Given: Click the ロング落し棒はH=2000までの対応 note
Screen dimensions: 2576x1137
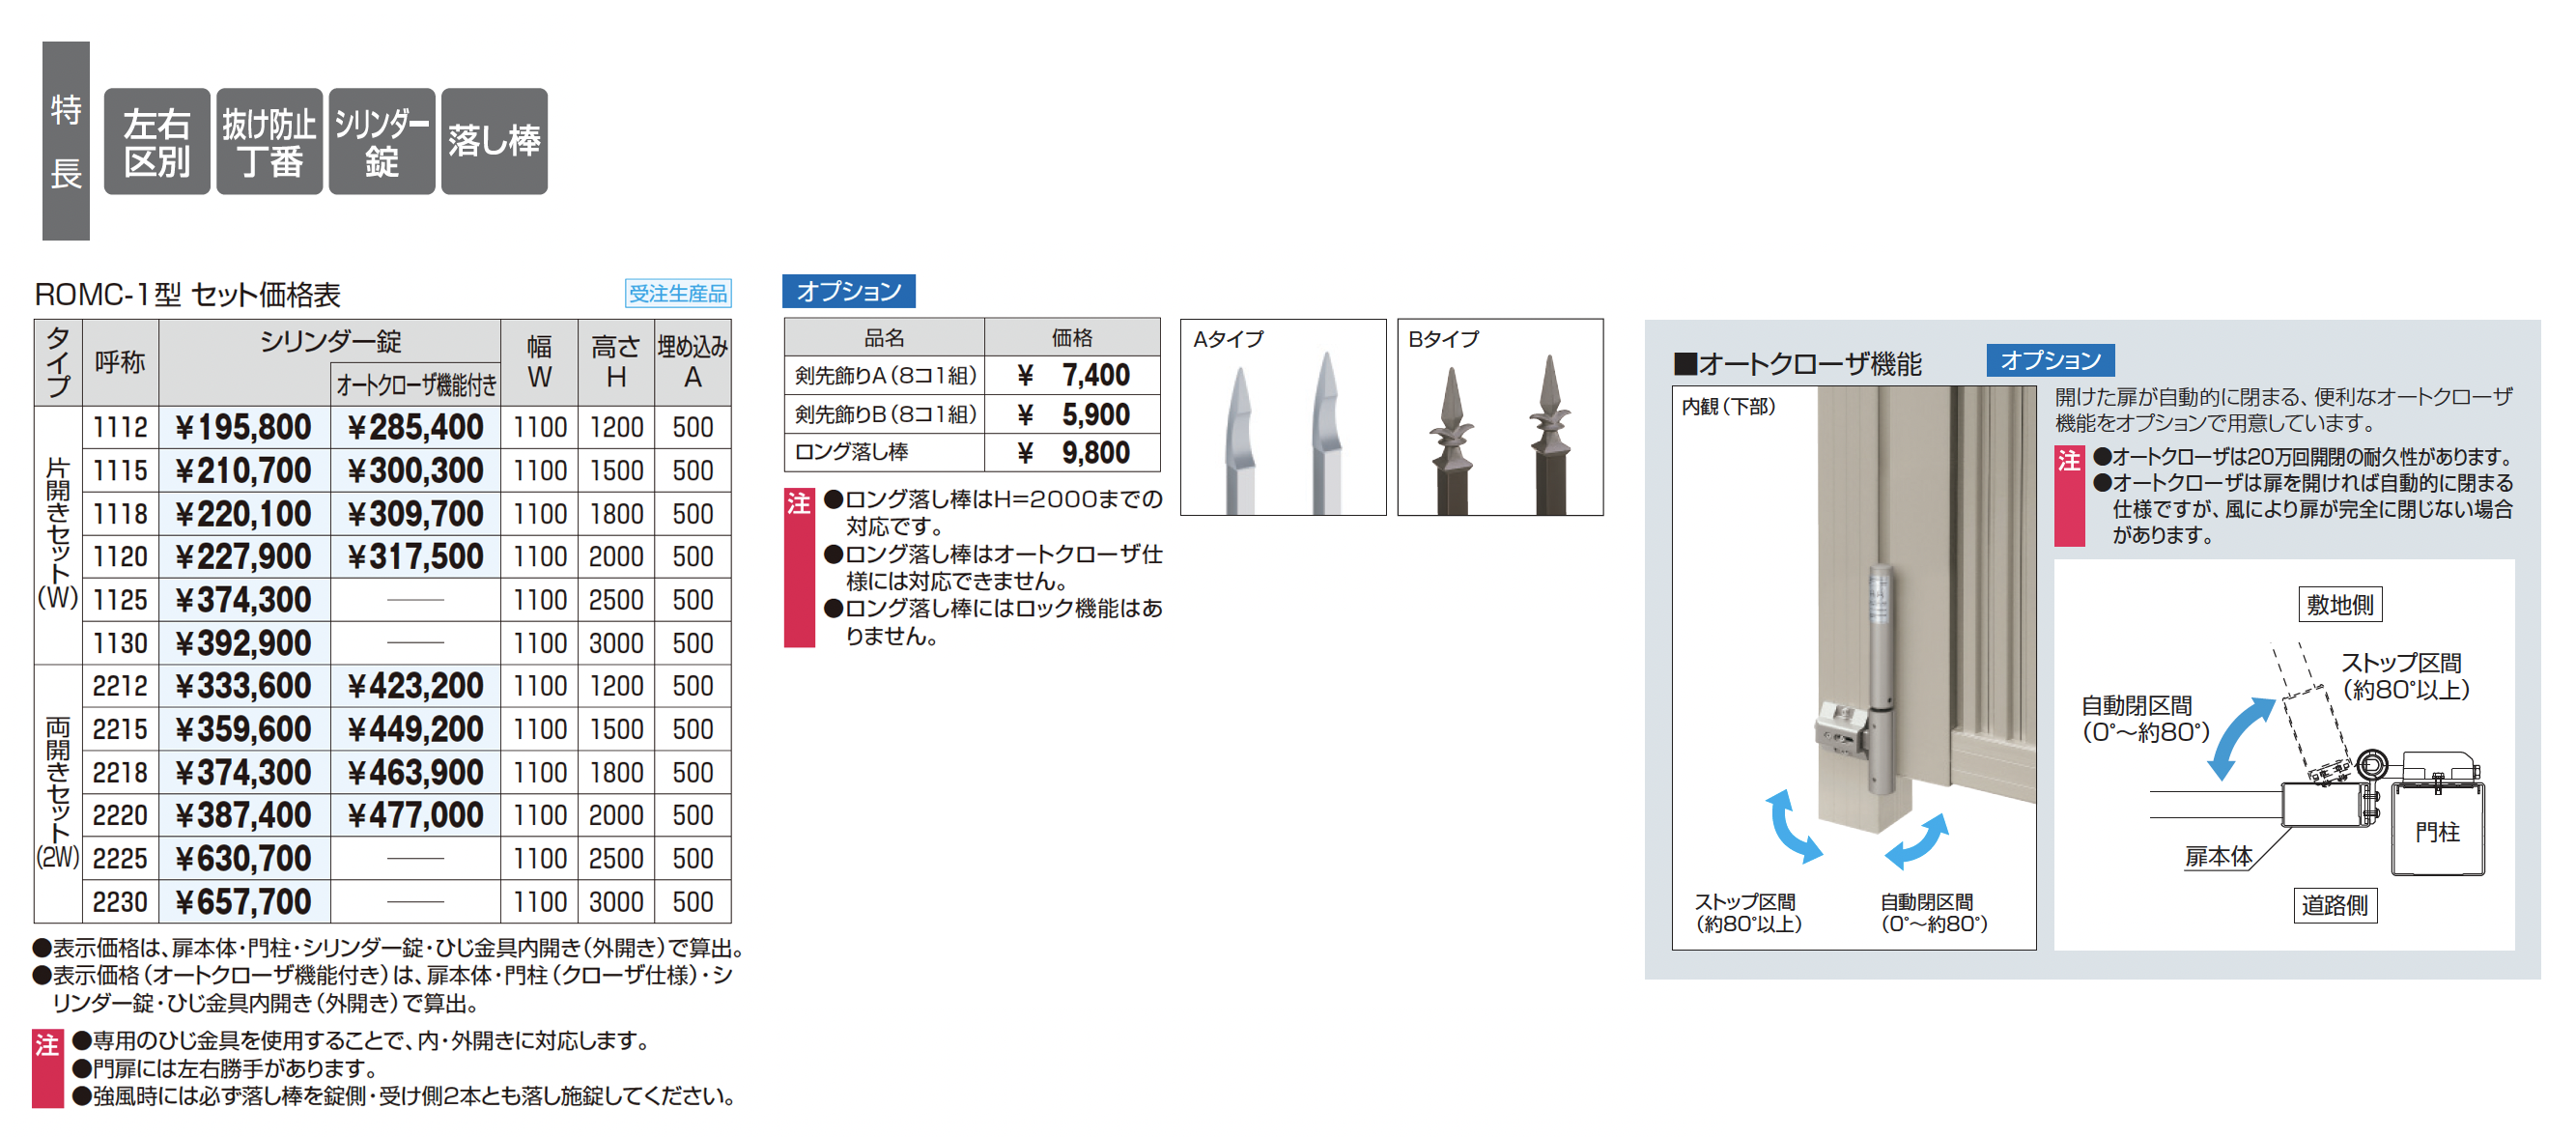Looking at the screenshot, I should click(x=993, y=512).
